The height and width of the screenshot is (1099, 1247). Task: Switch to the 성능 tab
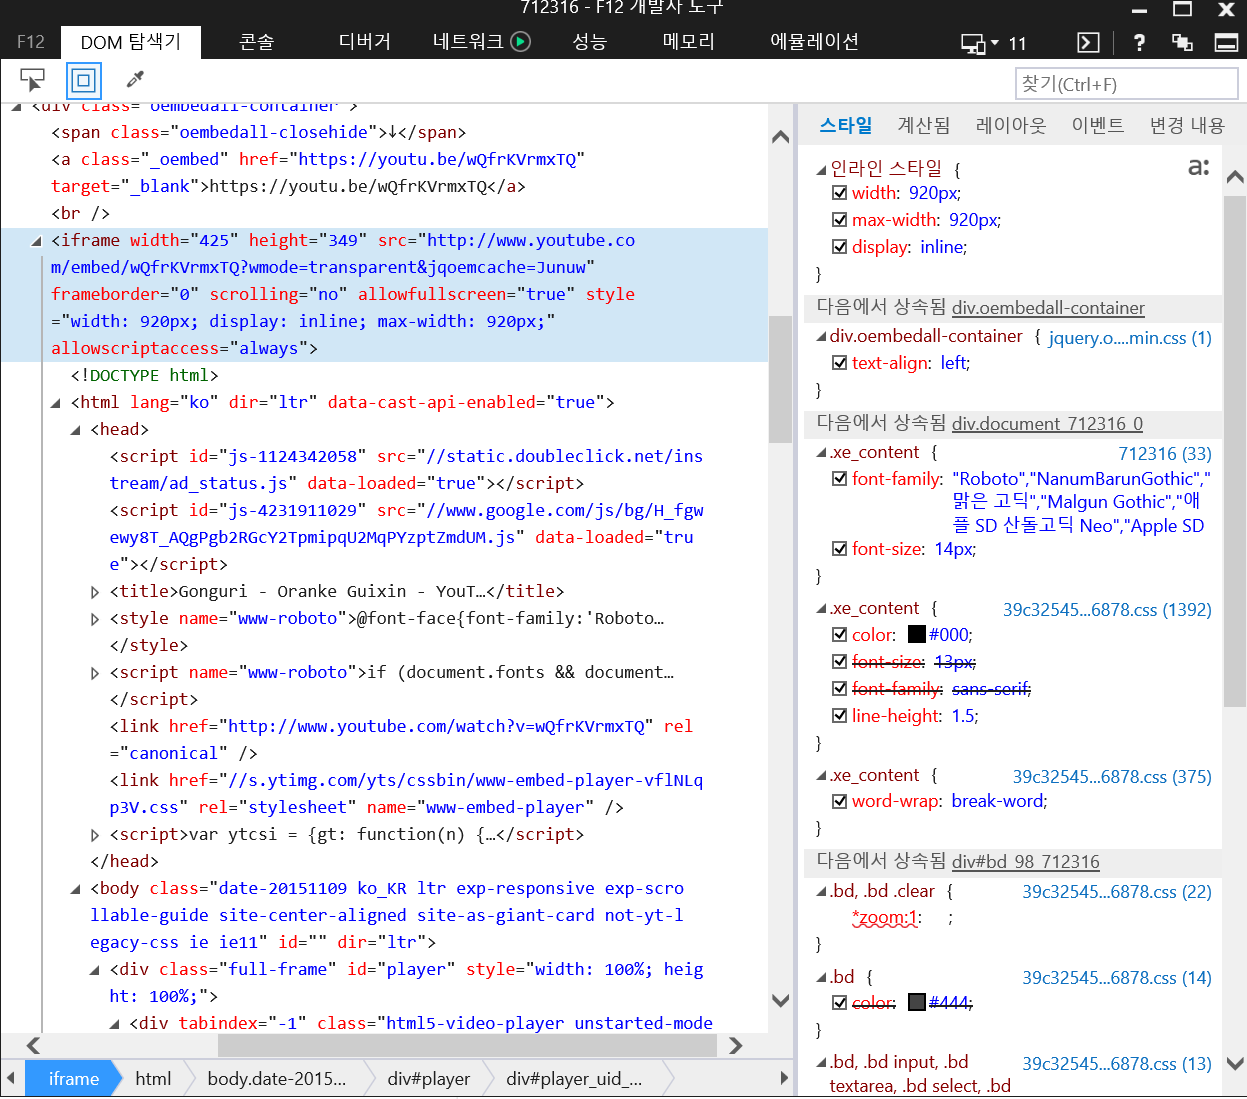point(590,42)
